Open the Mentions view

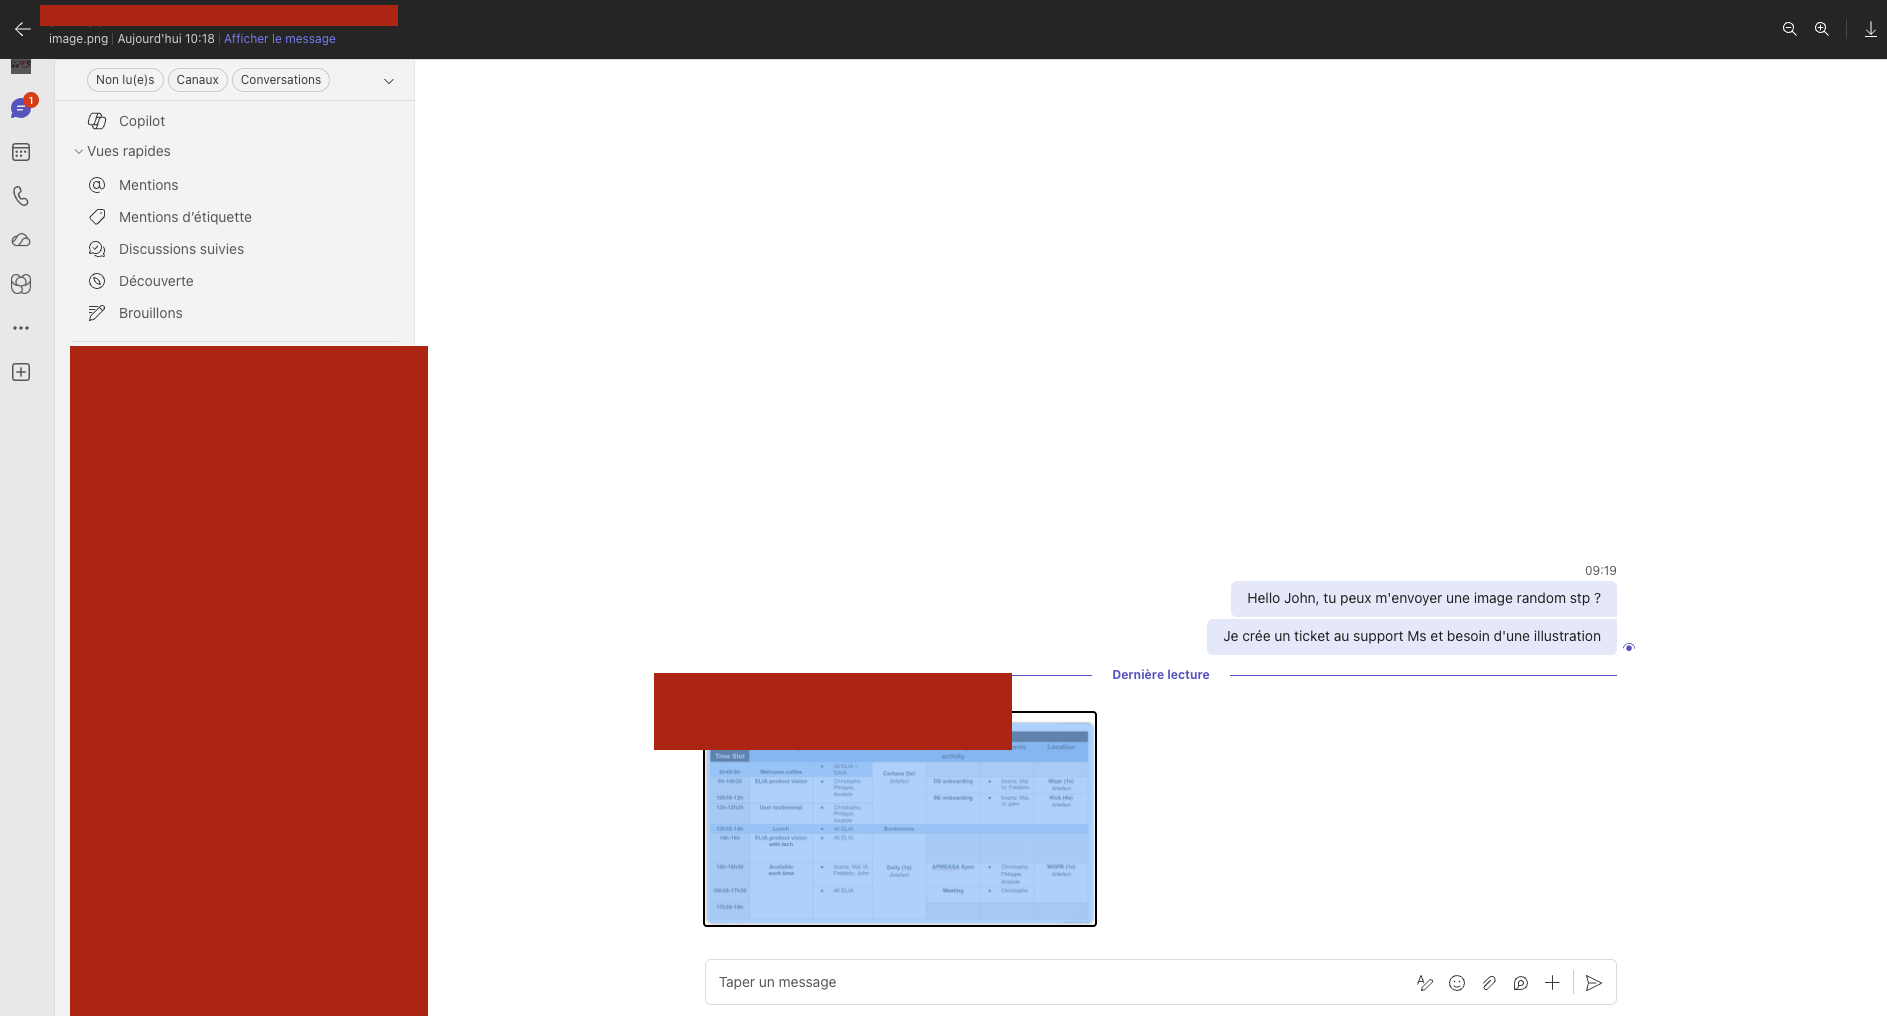click(236, 185)
